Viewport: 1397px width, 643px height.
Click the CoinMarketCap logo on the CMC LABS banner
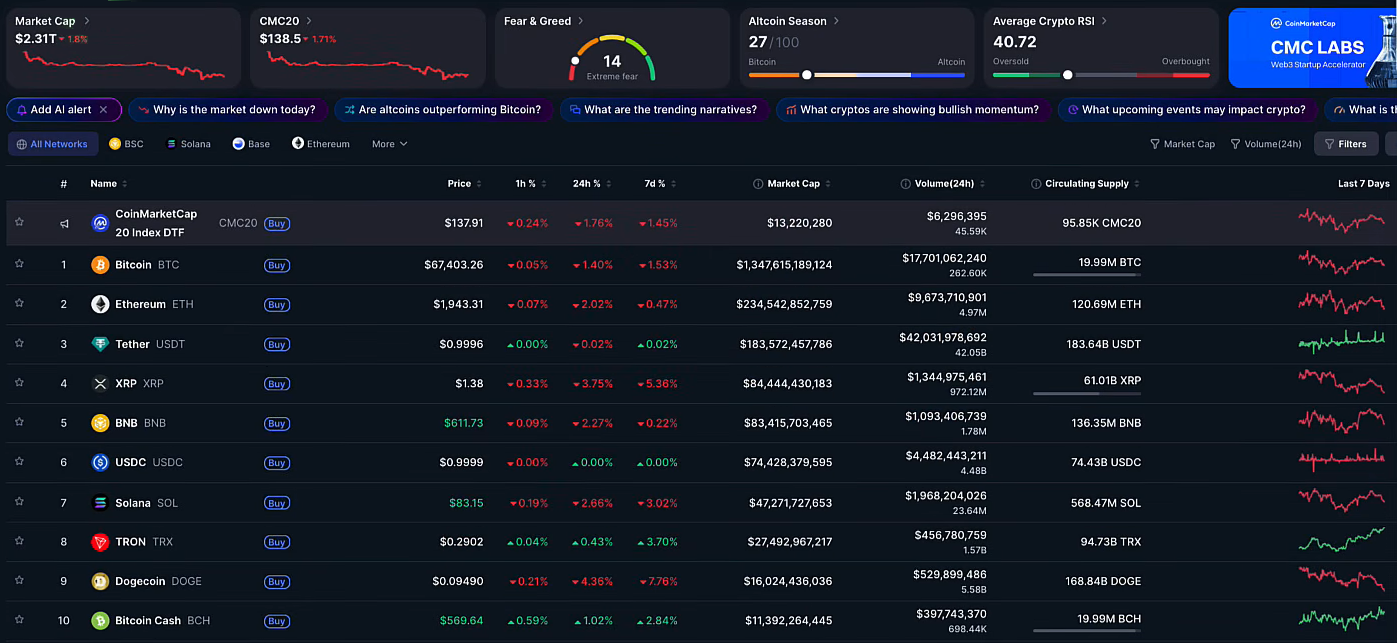(x=1277, y=22)
